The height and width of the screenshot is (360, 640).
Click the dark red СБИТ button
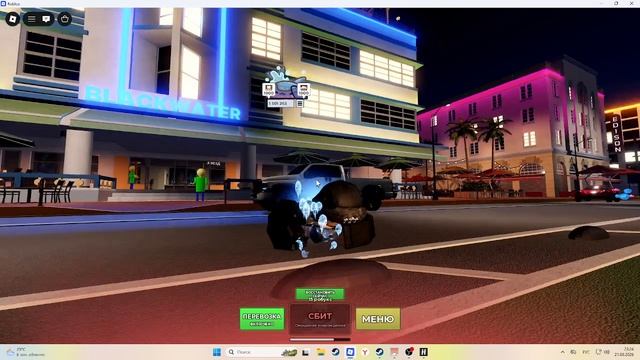pyautogui.click(x=320, y=319)
